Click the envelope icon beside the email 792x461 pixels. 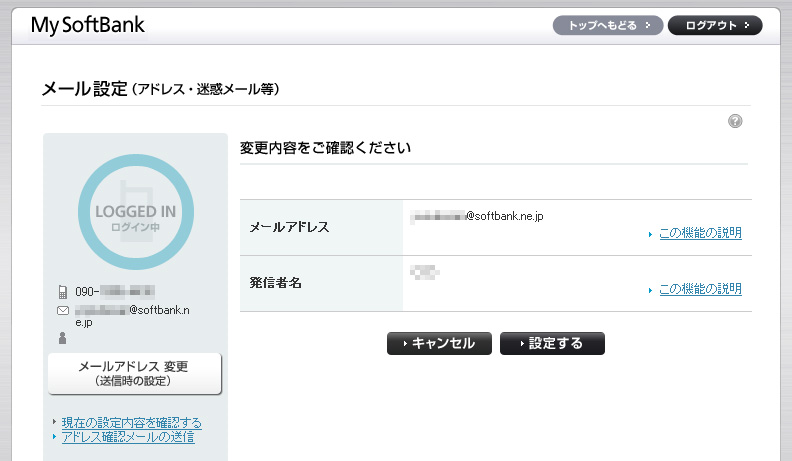(x=63, y=311)
